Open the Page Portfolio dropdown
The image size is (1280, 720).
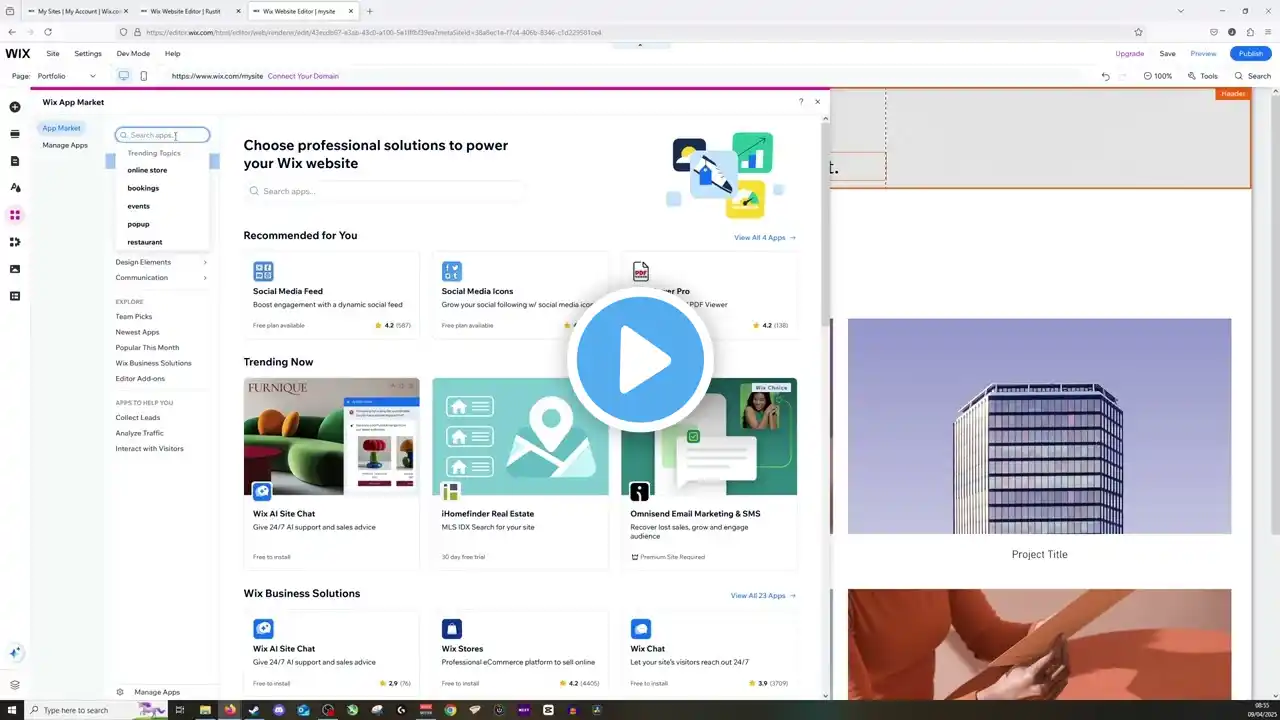click(66, 76)
